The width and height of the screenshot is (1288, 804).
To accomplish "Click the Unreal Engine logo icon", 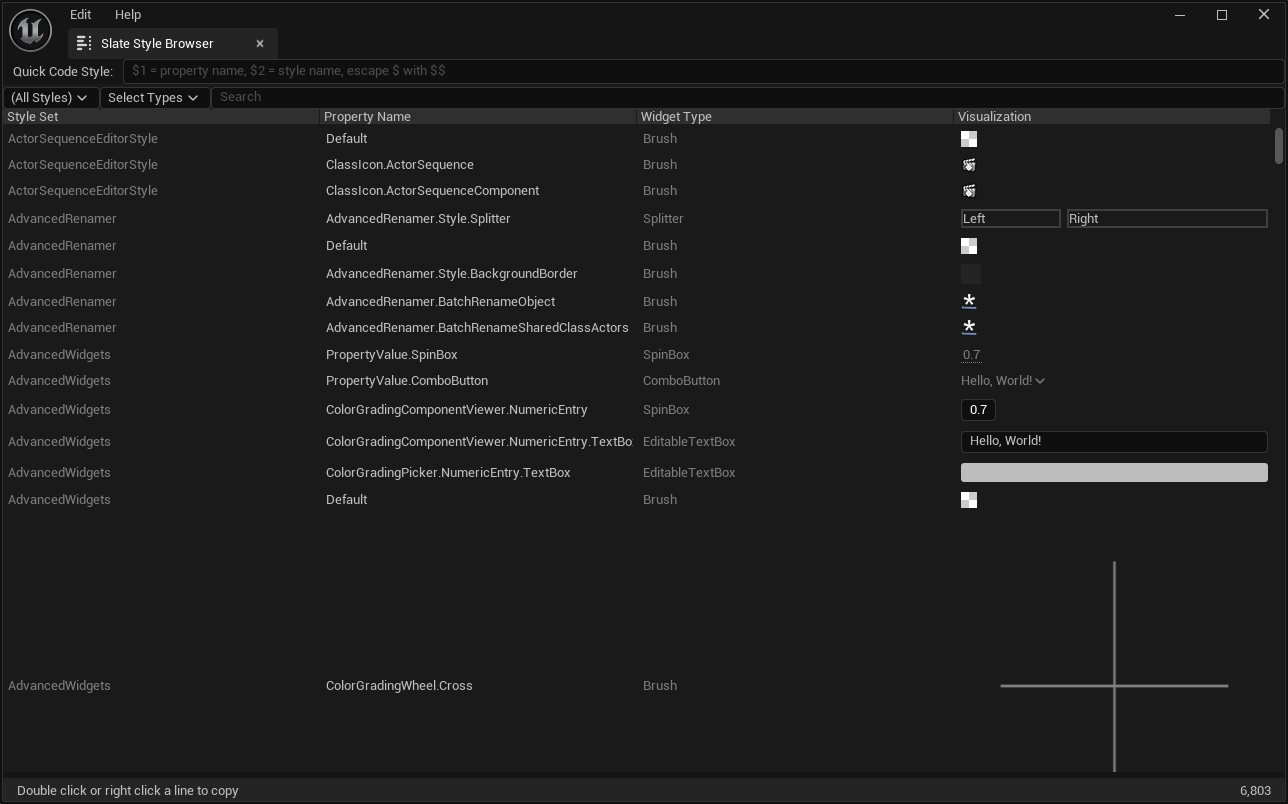I will [x=30, y=30].
